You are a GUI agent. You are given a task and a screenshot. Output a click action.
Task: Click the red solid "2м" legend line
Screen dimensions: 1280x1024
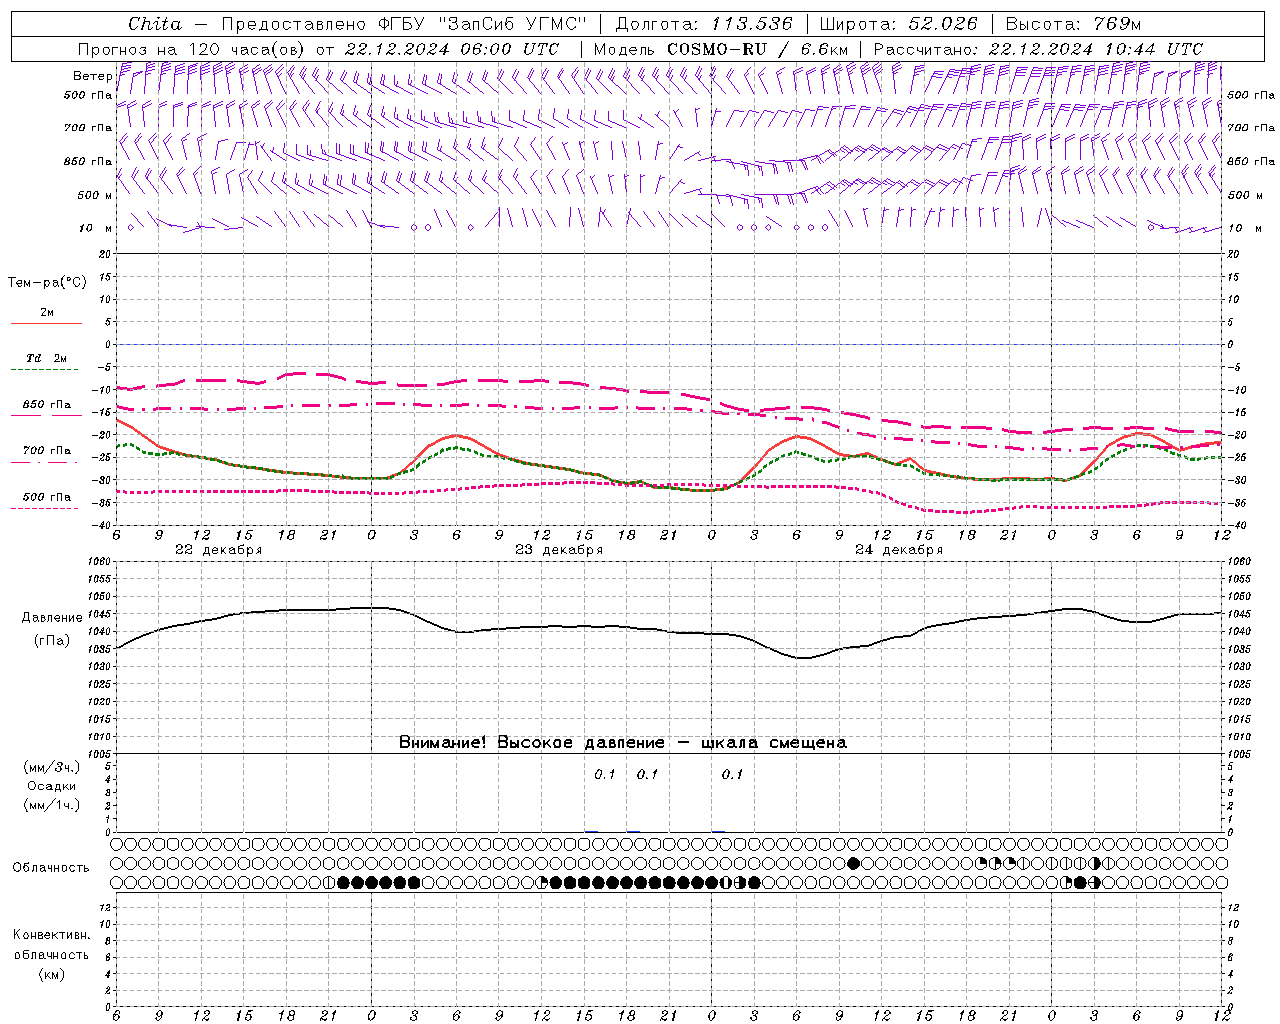pos(46,323)
